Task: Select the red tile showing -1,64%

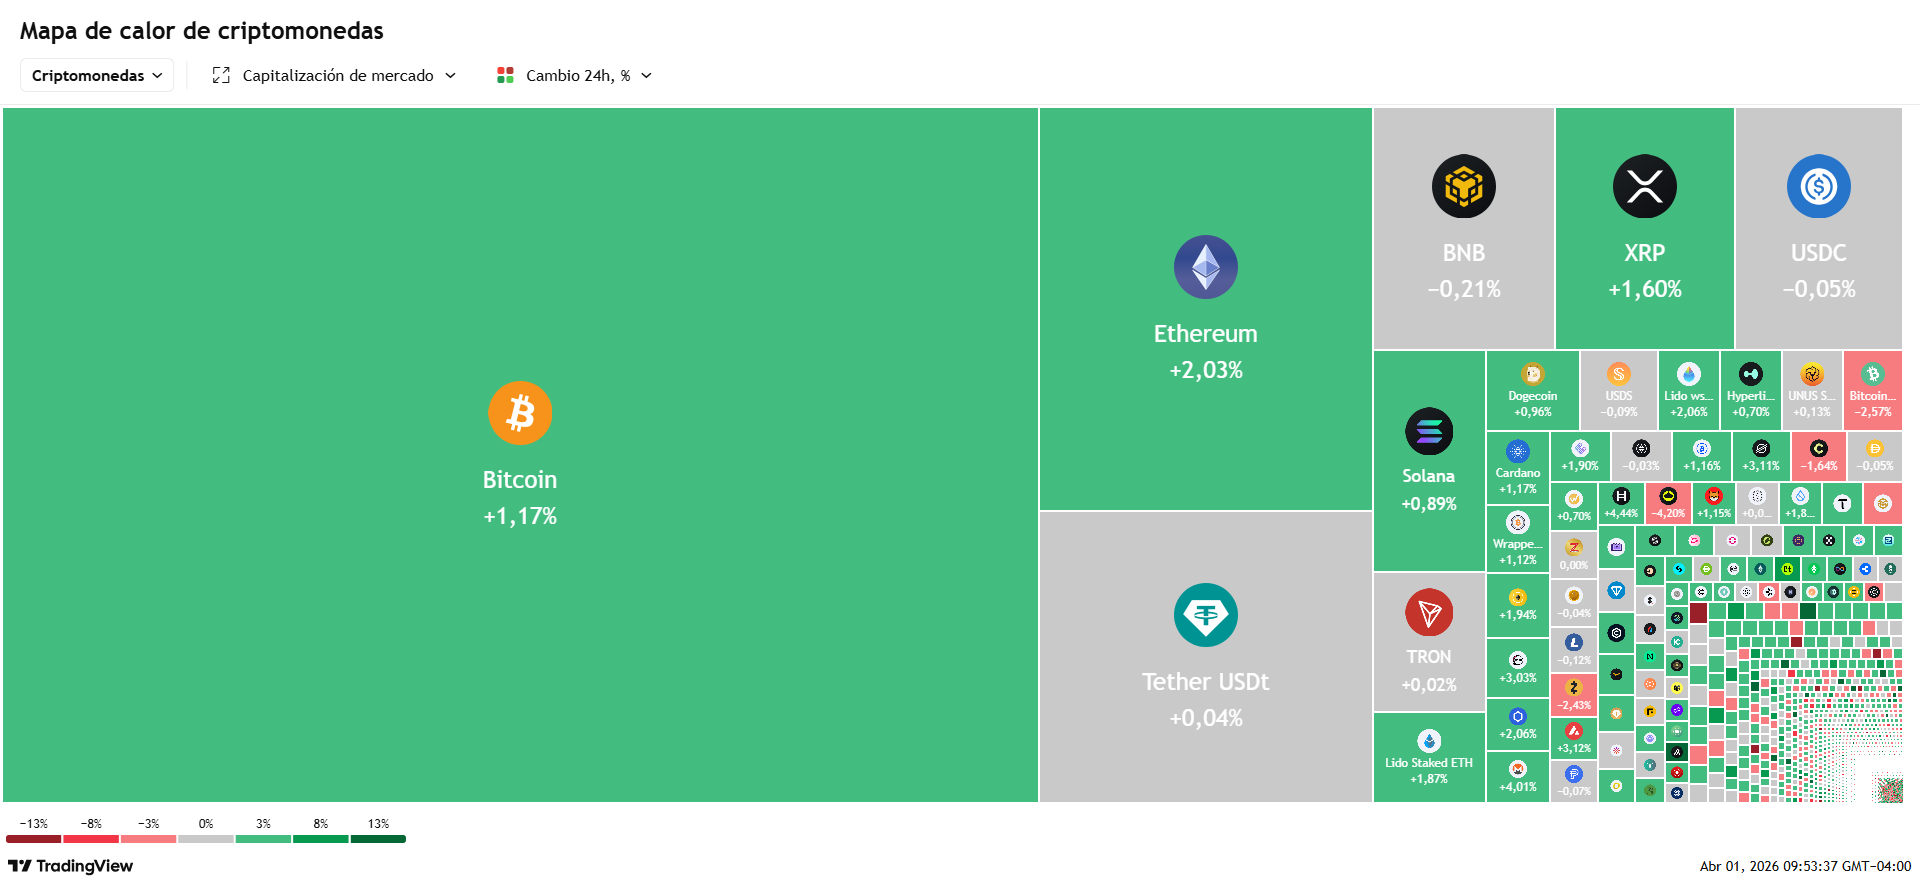Action: tap(1819, 456)
